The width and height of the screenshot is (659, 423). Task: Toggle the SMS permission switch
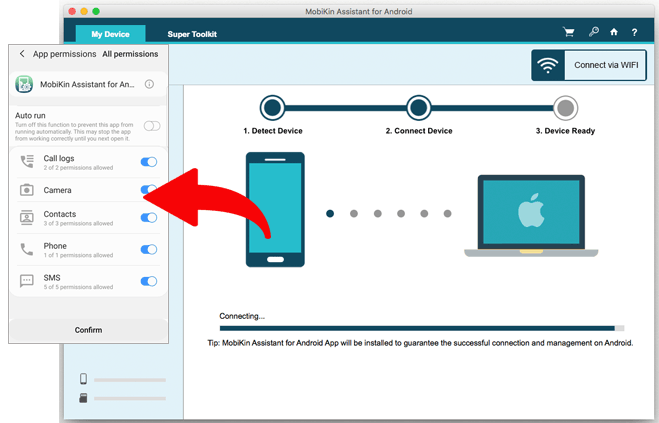(x=149, y=281)
